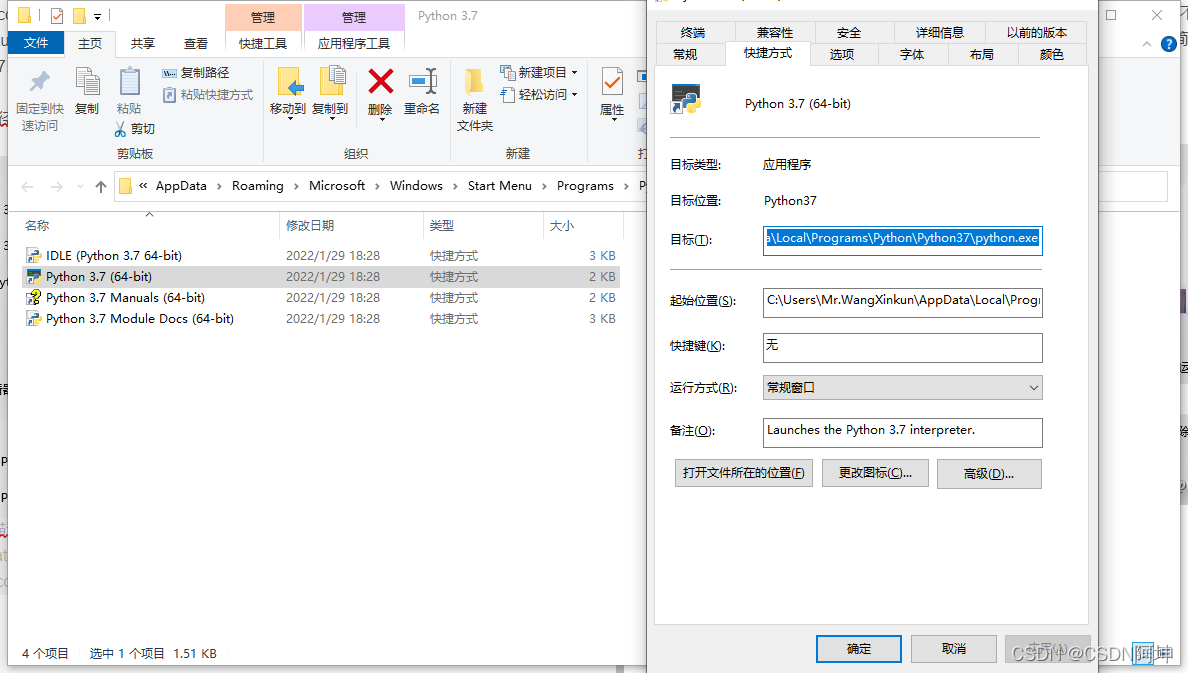Click the Paste clipboard icon
The image size is (1188, 673).
click(x=130, y=83)
